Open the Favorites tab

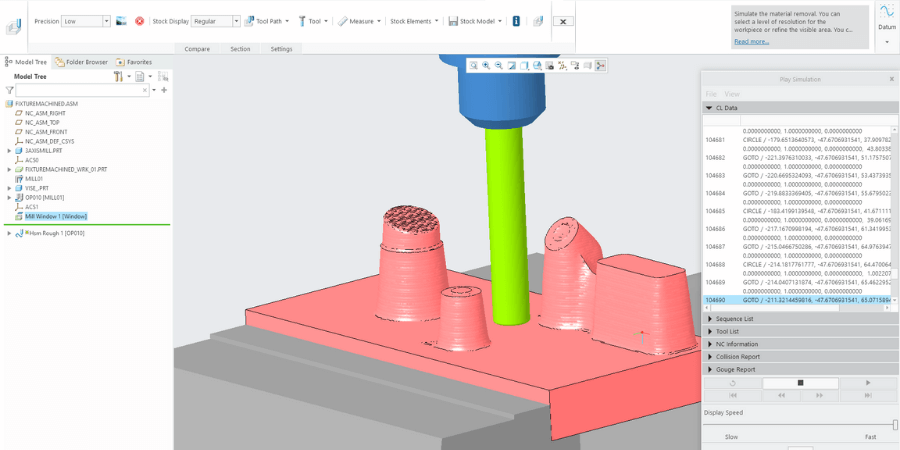(x=134, y=62)
